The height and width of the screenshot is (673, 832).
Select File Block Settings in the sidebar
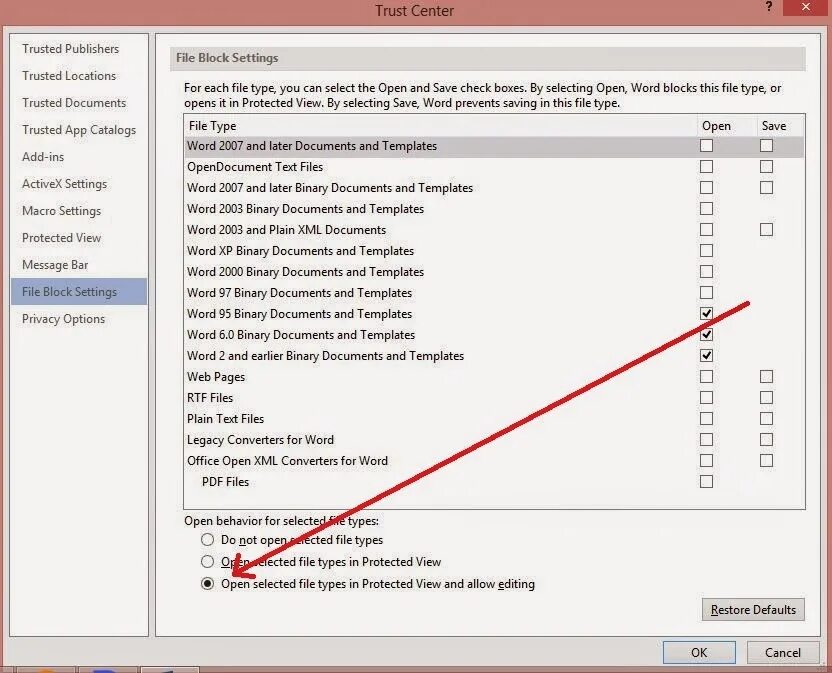[79, 291]
